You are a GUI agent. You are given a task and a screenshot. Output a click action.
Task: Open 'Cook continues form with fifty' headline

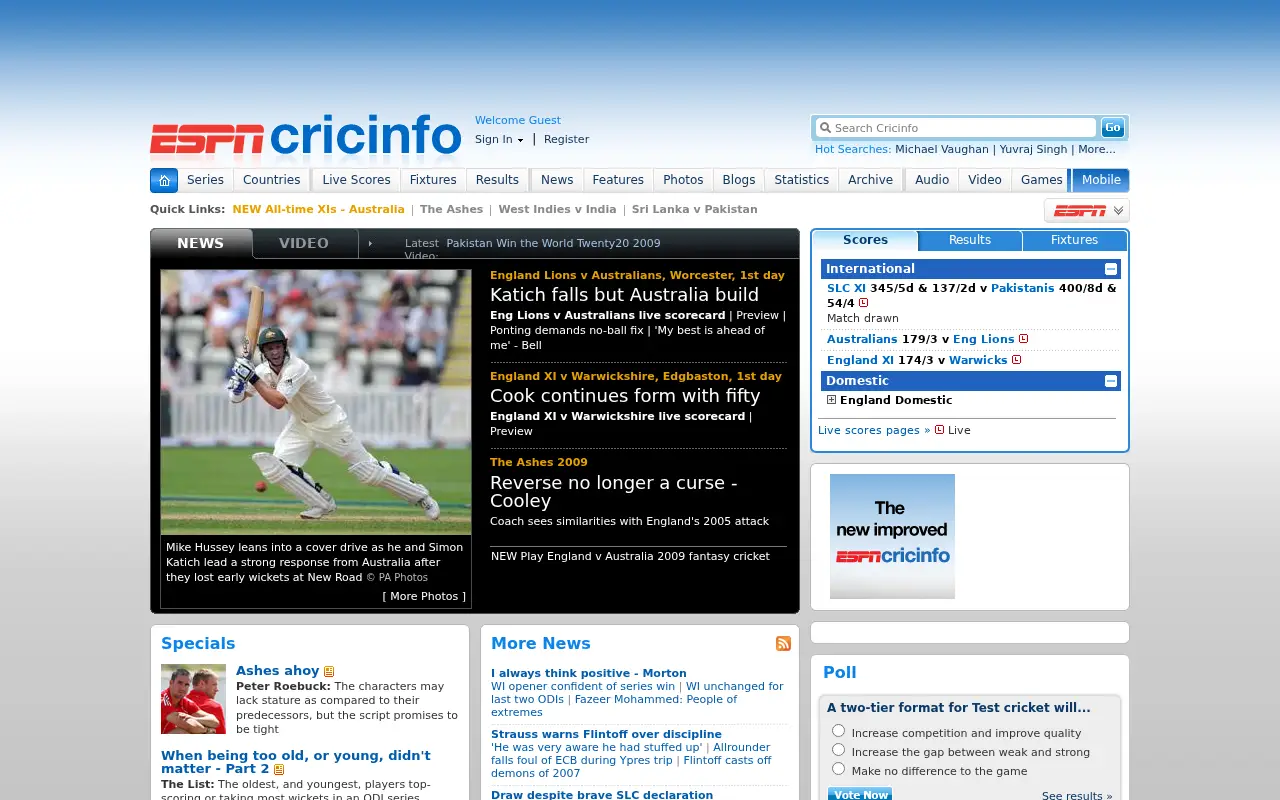pyautogui.click(x=625, y=396)
